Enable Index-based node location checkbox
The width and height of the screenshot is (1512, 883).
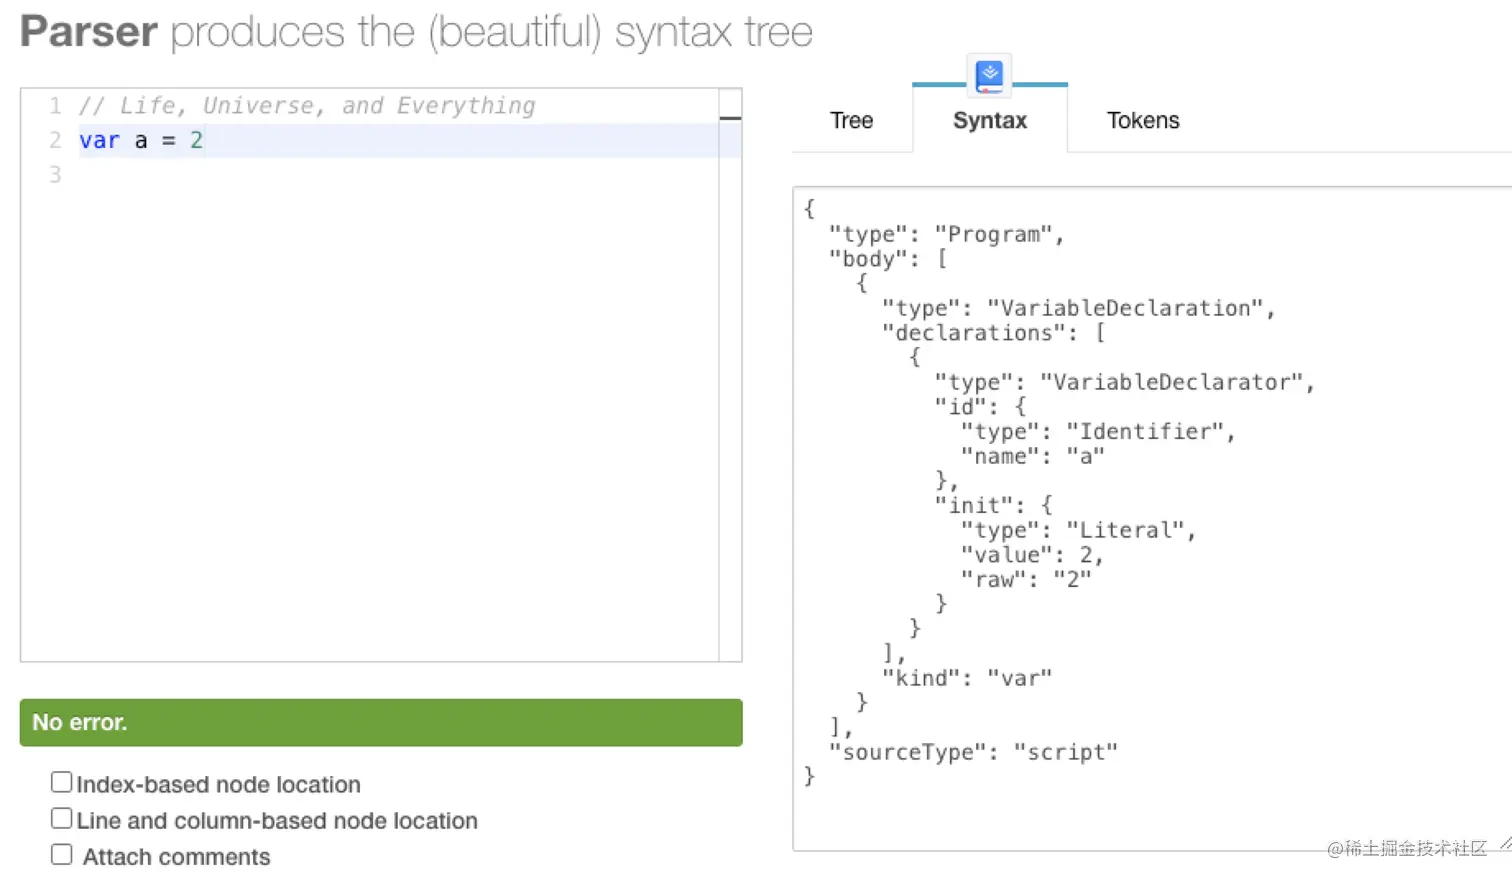(62, 782)
